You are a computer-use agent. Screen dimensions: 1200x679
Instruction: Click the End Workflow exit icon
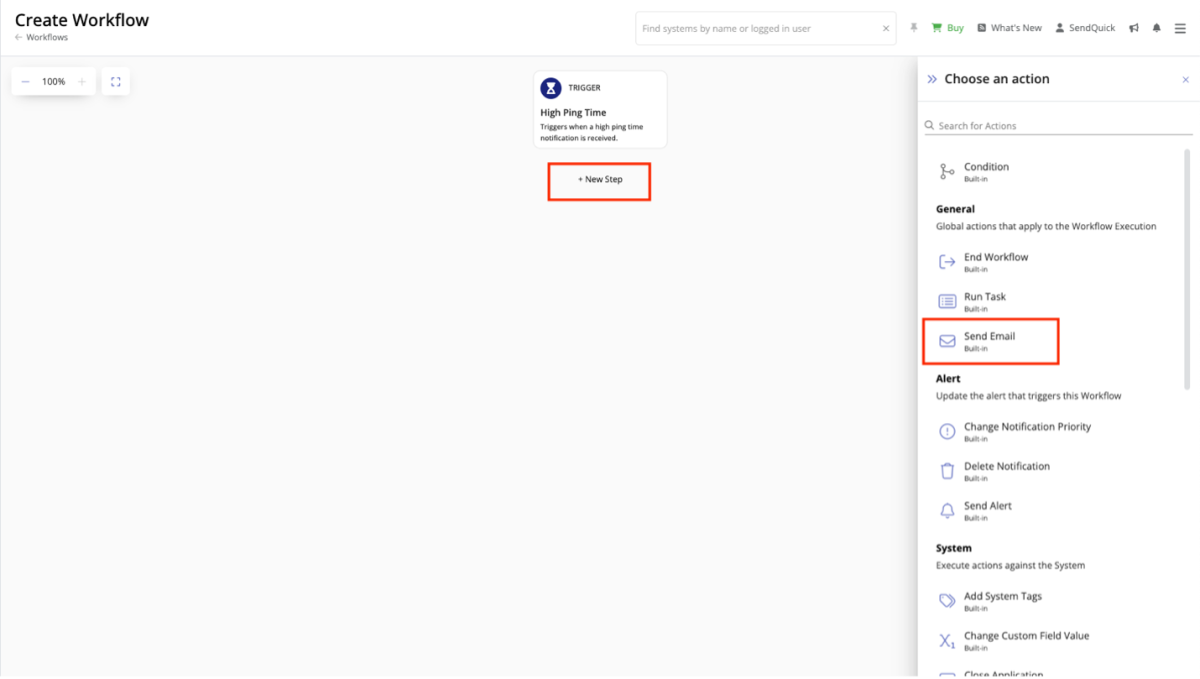point(947,262)
